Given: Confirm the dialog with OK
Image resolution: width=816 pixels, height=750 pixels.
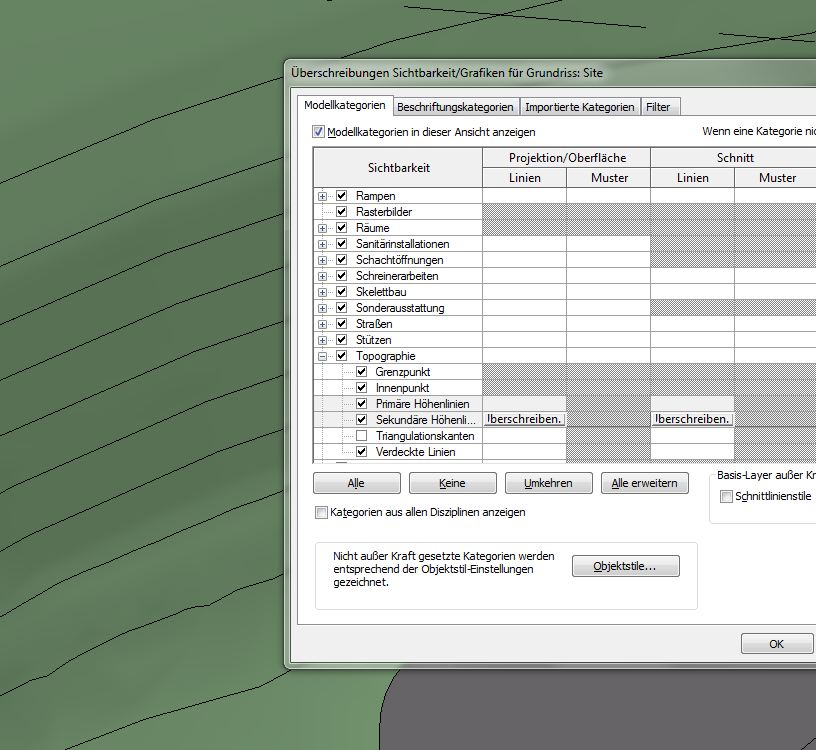Looking at the screenshot, I should tap(776, 644).
